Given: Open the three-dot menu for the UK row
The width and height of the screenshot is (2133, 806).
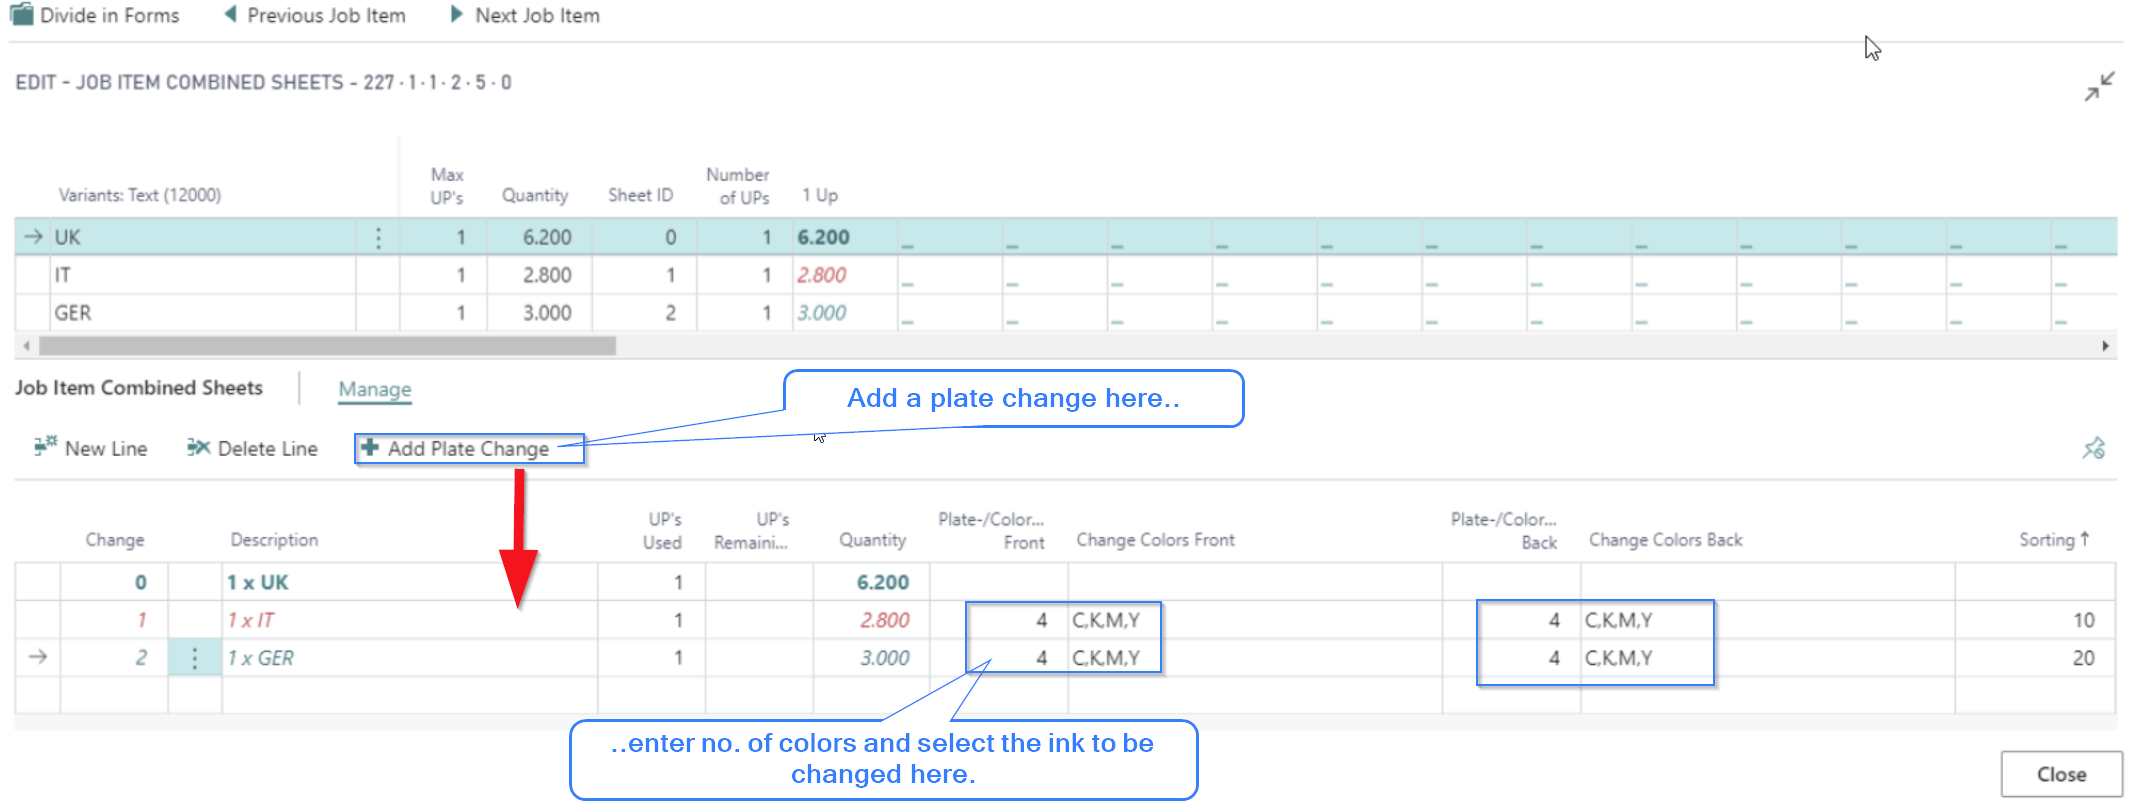Looking at the screenshot, I should [x=378, y=237].
